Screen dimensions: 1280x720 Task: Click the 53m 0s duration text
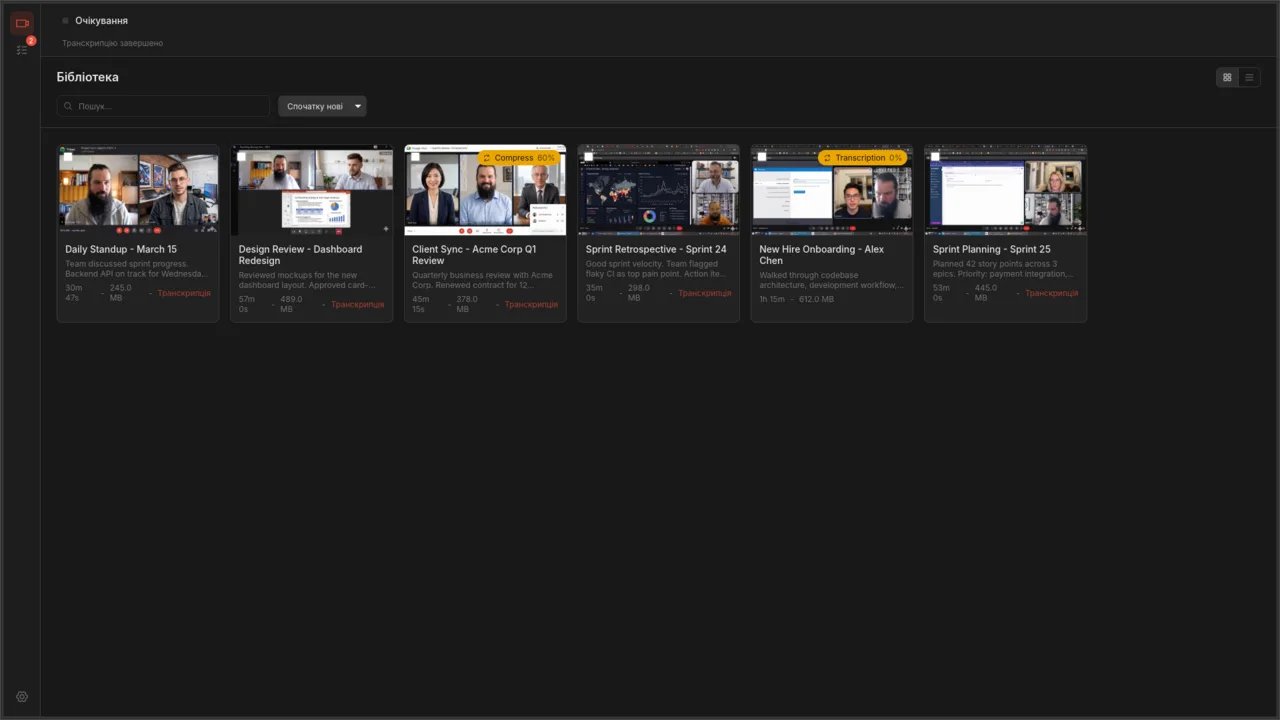coord(941,293)
